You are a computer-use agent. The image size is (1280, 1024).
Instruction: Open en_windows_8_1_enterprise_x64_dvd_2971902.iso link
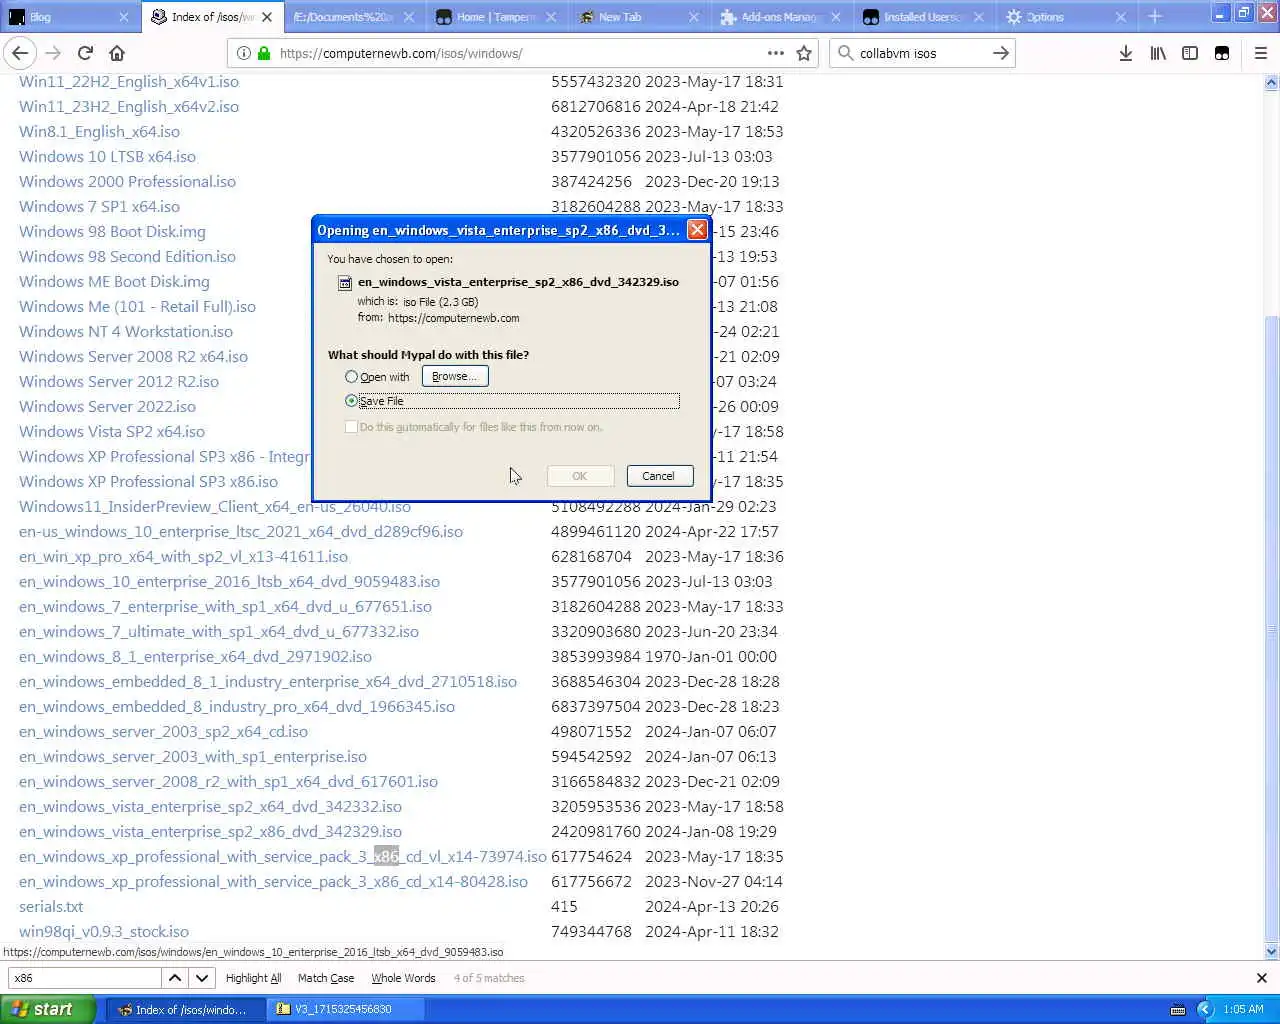pos(195,657)
